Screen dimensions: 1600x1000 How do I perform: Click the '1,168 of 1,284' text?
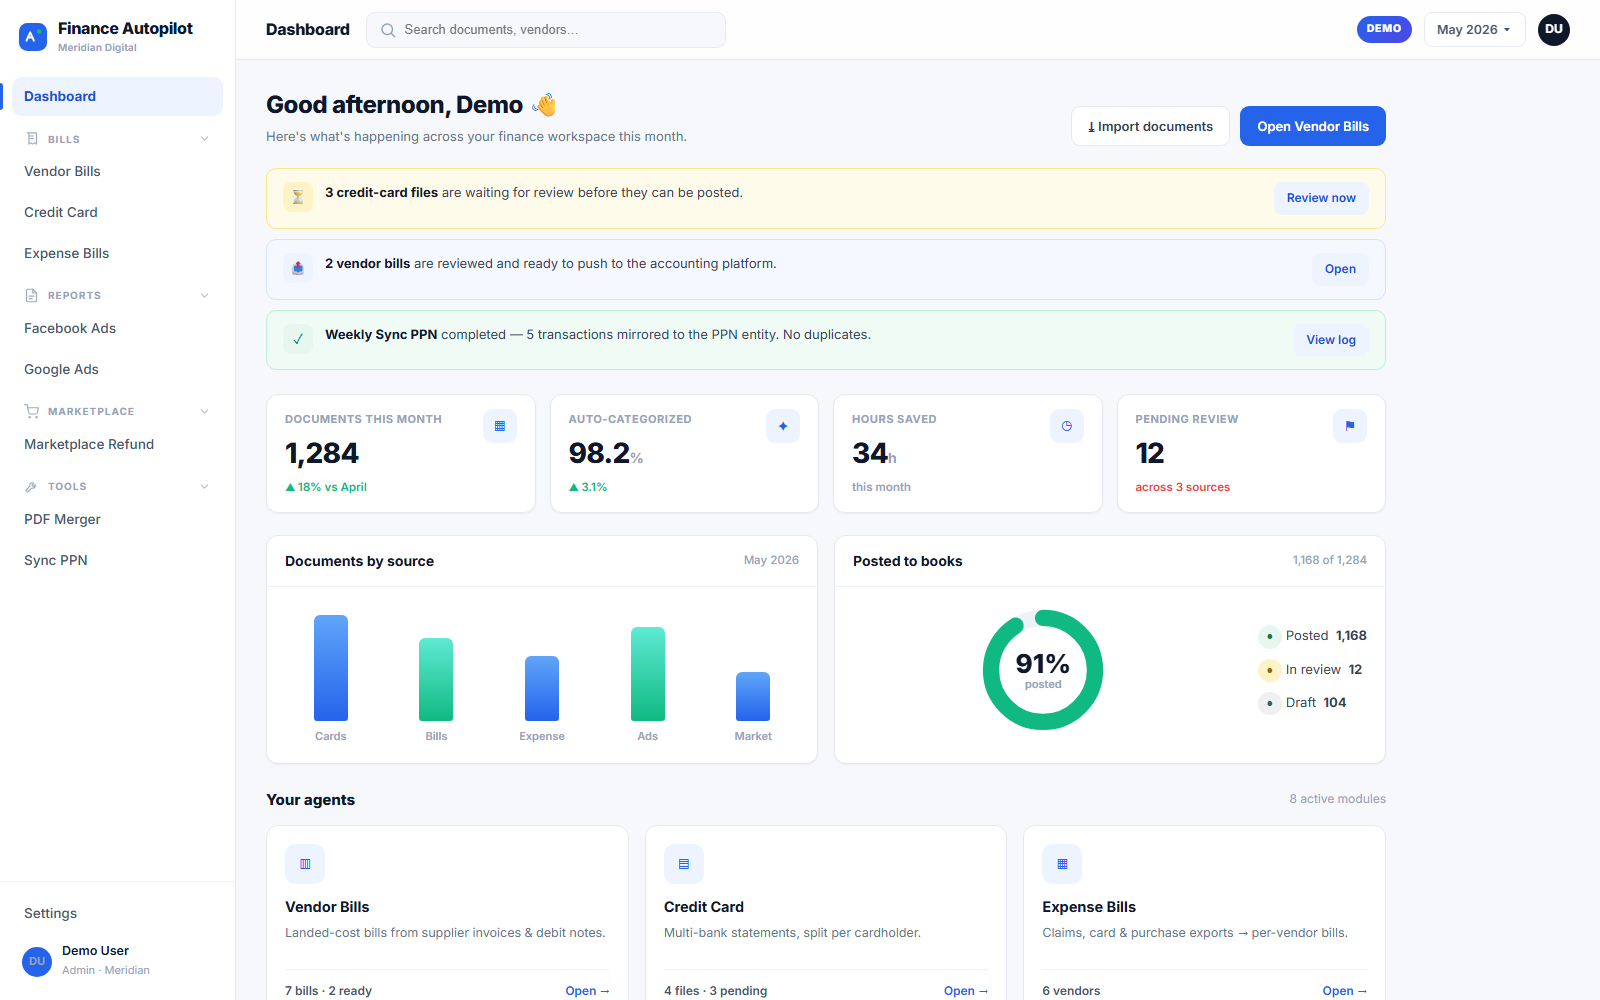pyautogui.click(x=1329, y=560)
